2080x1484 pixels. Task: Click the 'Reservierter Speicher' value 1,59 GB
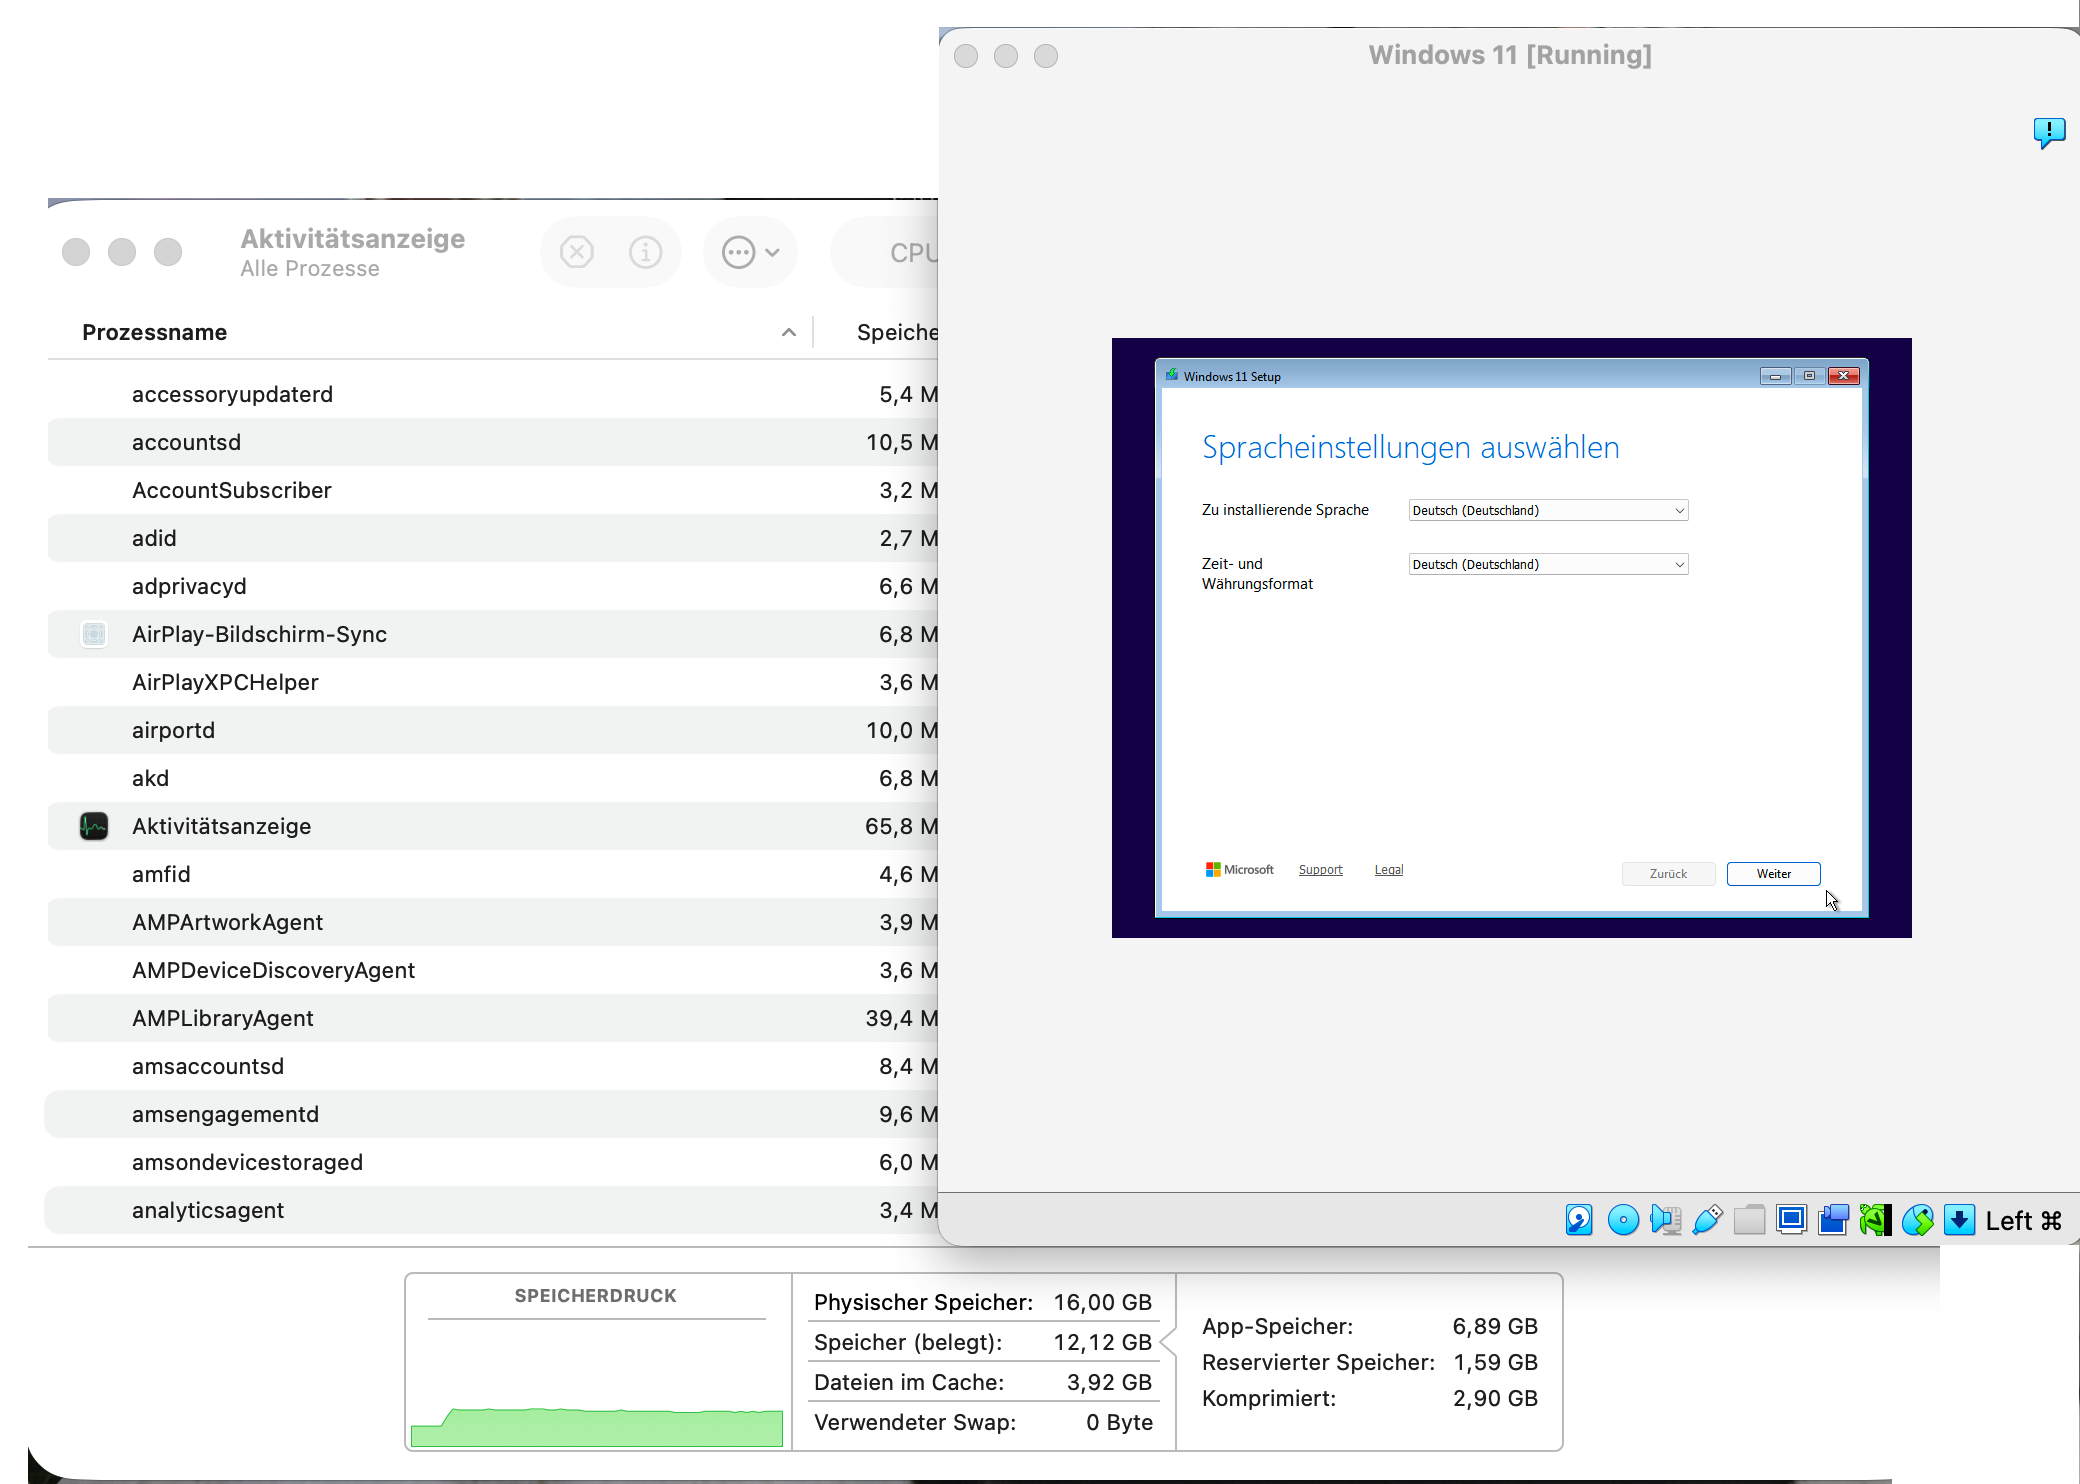pos(1496,1362)
